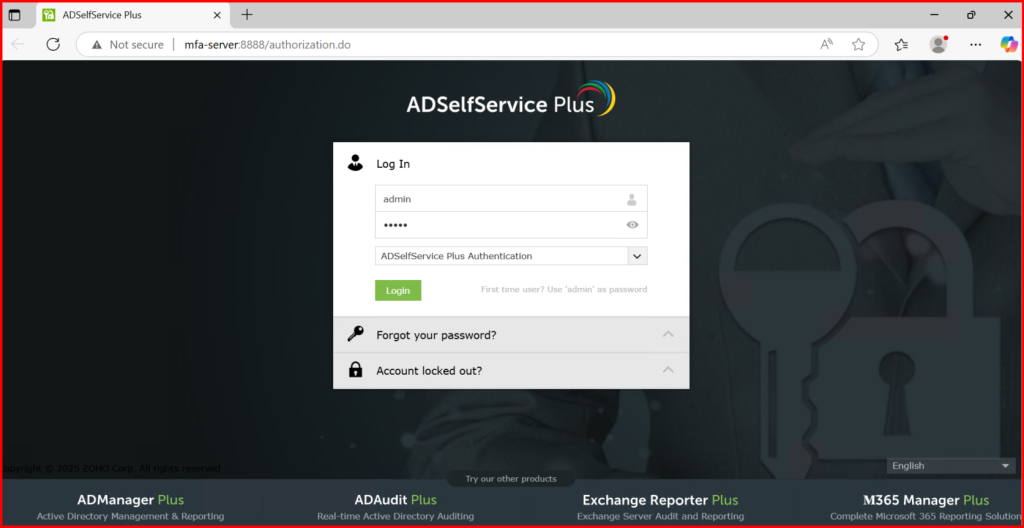Open the English language selector
The width and height of the screenshot is (1024, 528).
tap(951, 466)
